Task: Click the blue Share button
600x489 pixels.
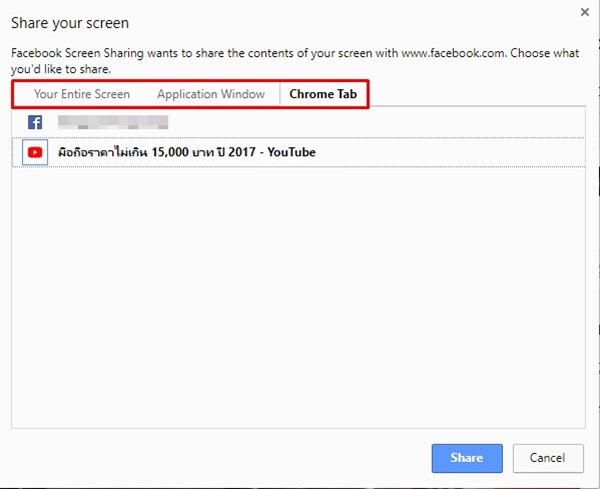Action: (x=467, y=458)
